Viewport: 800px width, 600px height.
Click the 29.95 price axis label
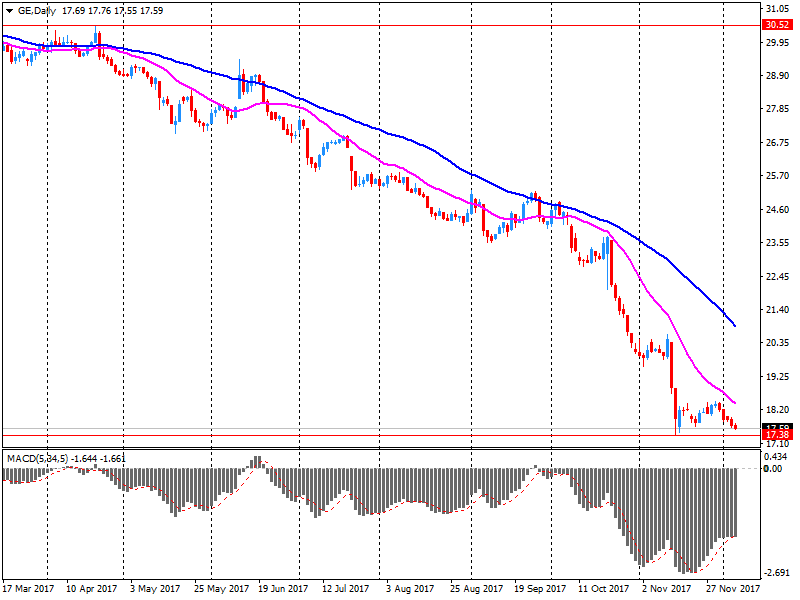pos(778,42)
